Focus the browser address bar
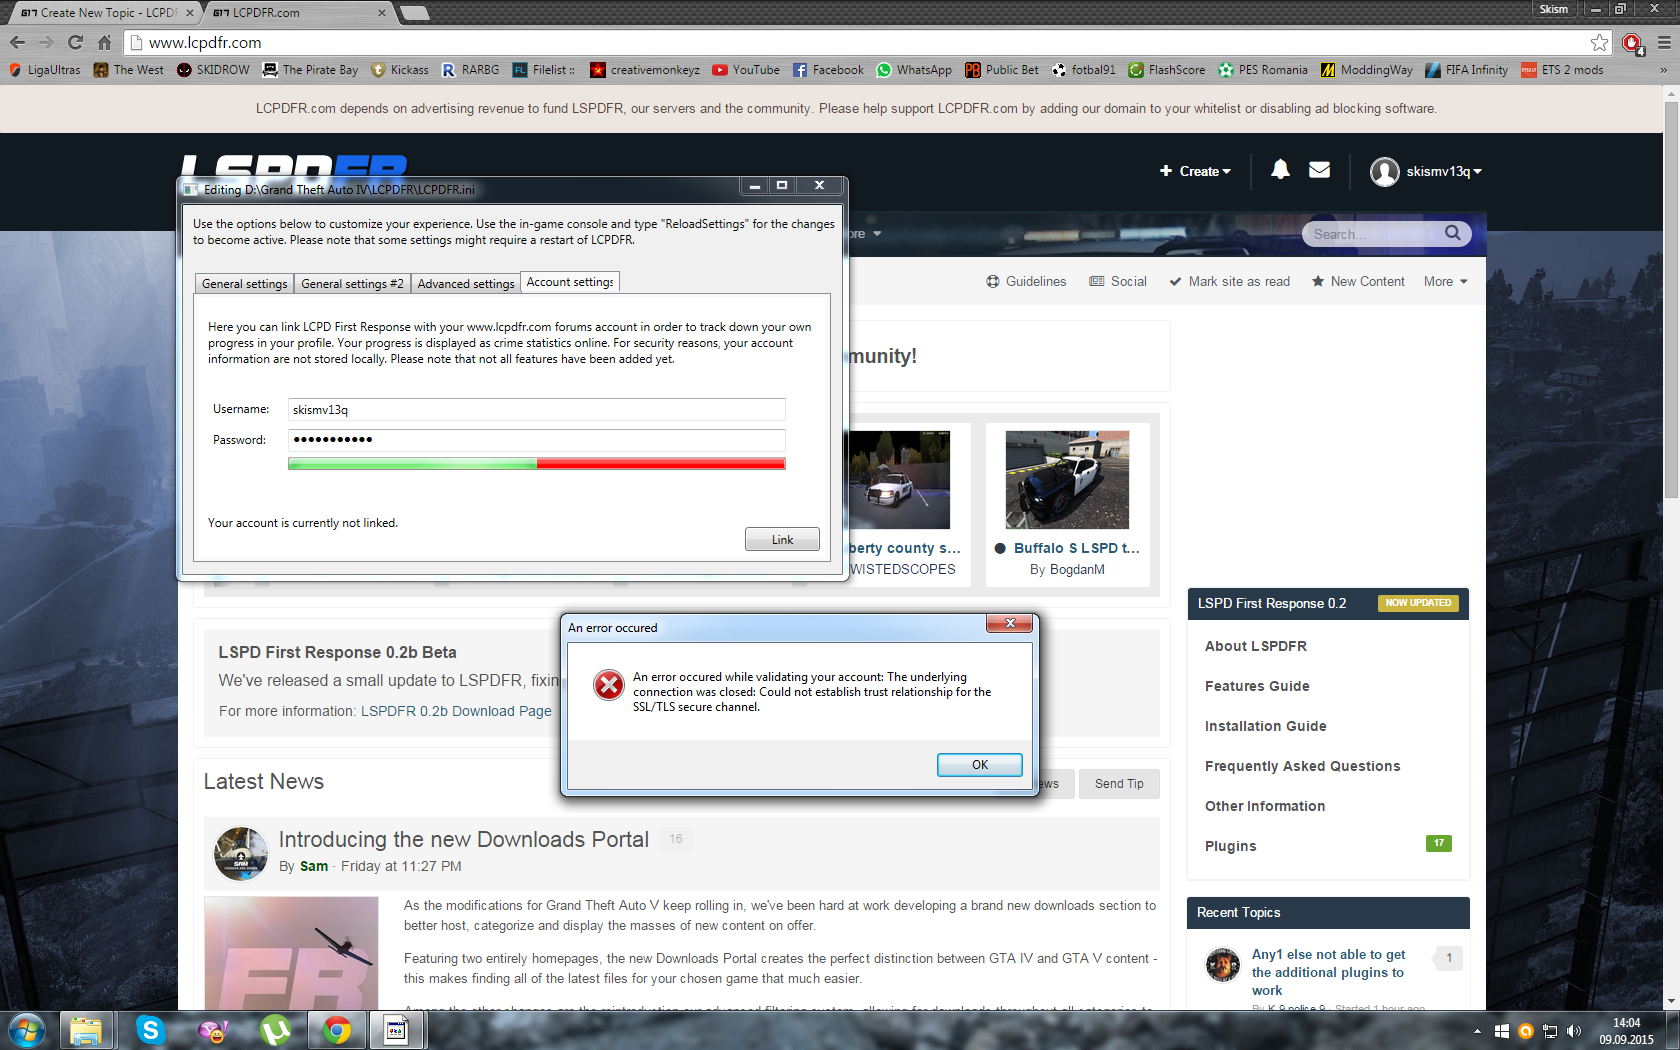 coord(860,42)
